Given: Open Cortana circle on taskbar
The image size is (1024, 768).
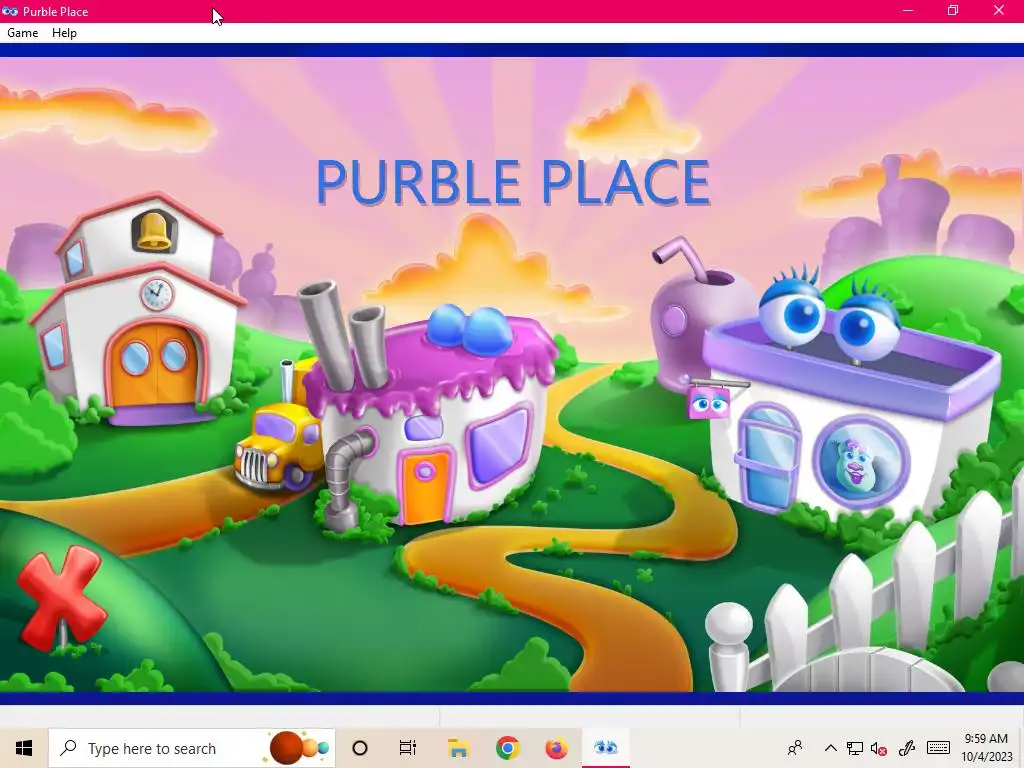Looking at the screenshot, I should click(360, 748).
